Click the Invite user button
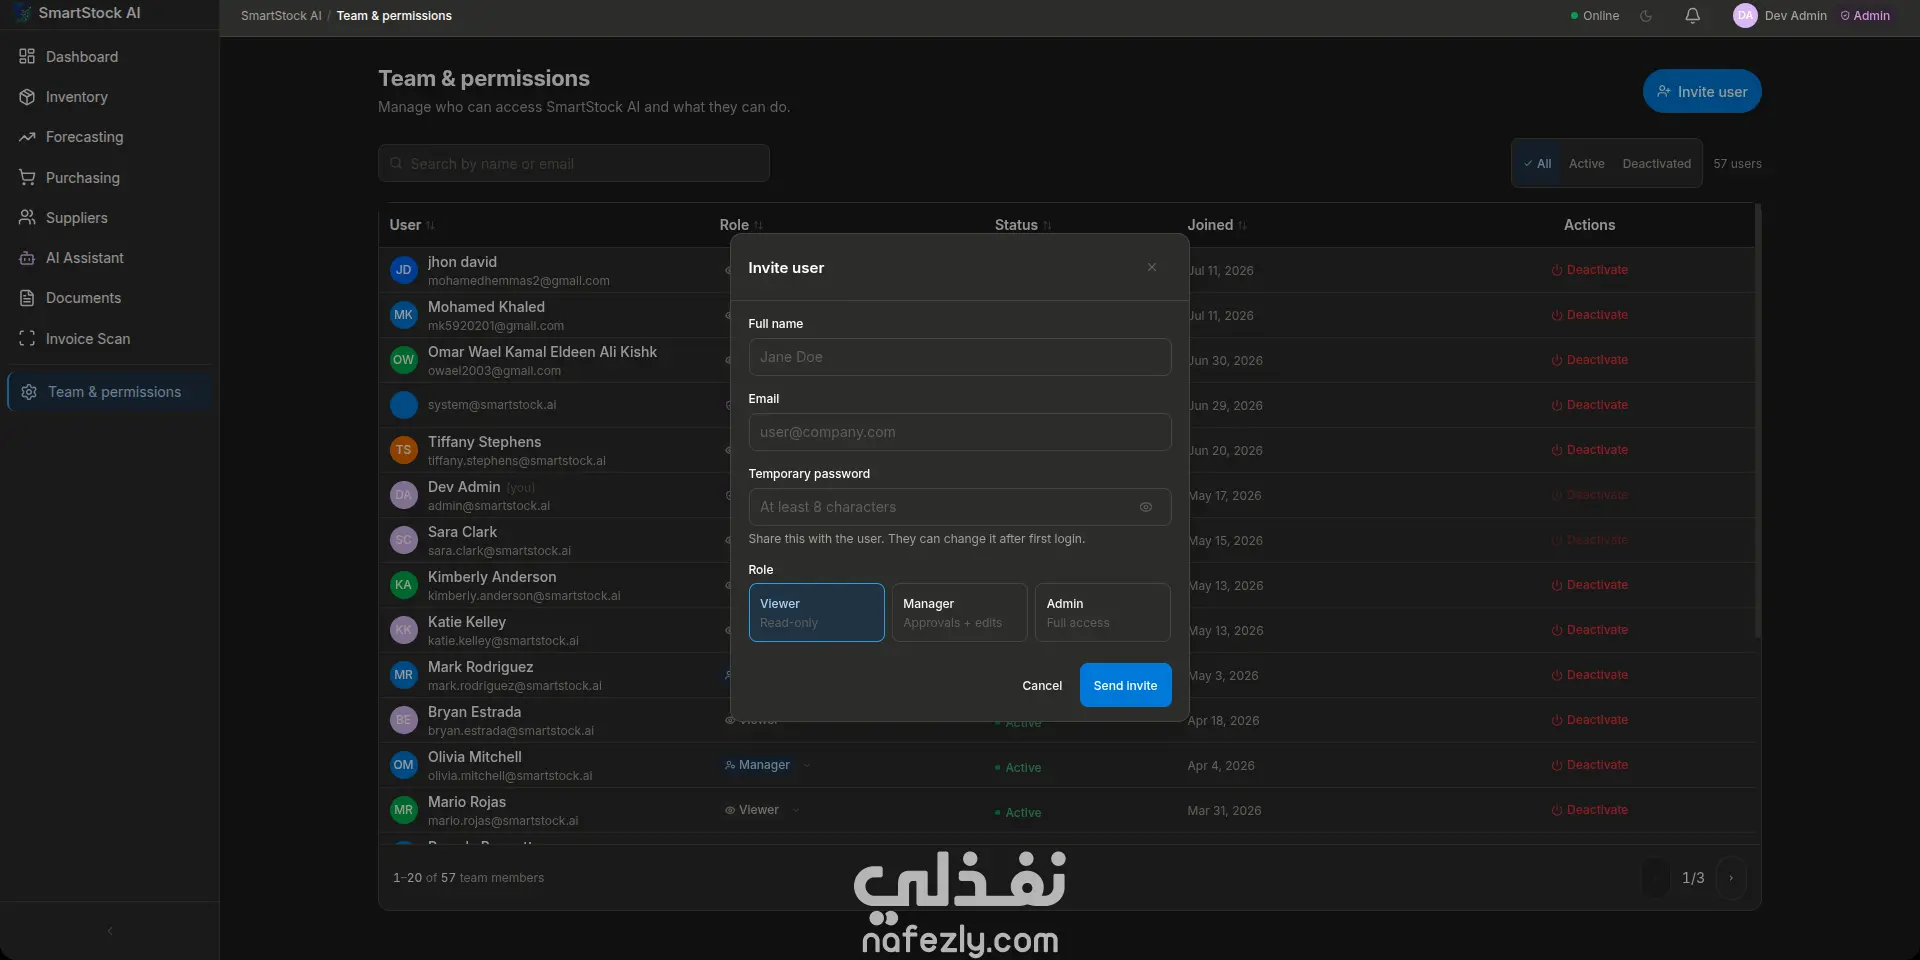This screenshot has height=960, width=1920. pyautogui.click(x=1702, y=91)
